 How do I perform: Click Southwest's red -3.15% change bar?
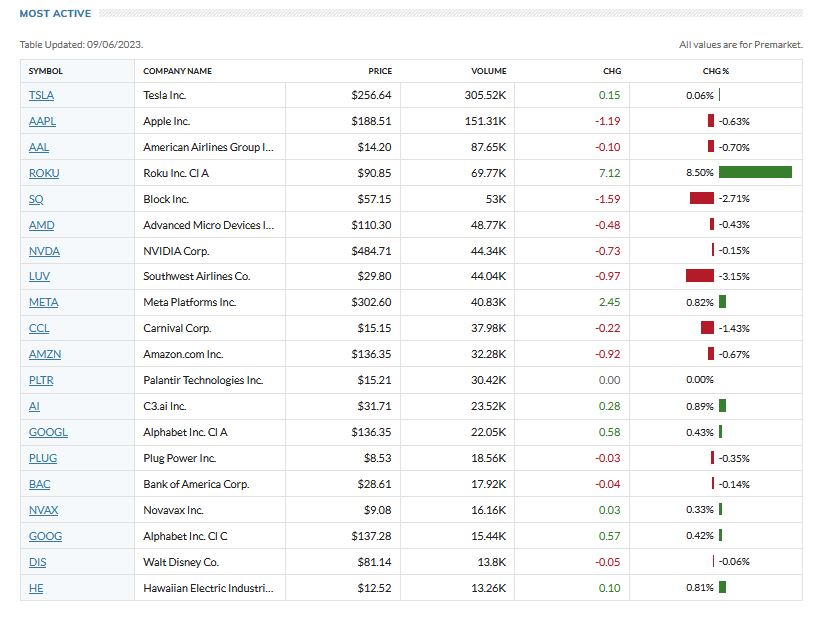pyautogui.click(x=700, y=276)
